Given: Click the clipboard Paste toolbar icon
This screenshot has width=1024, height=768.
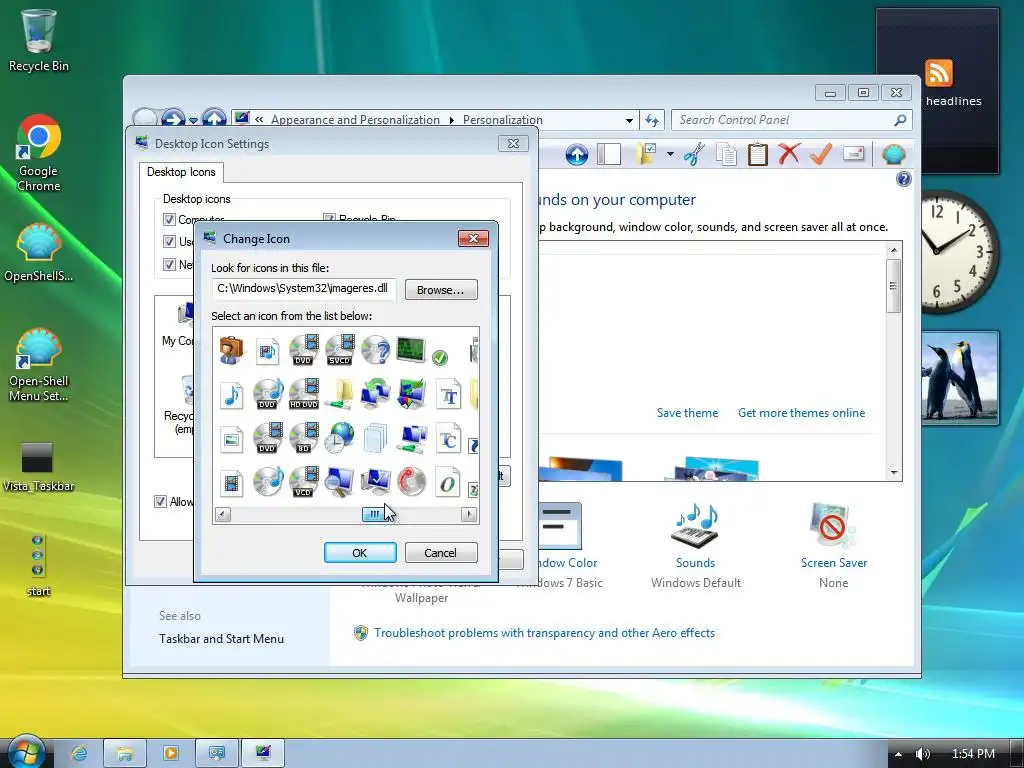Looking at the screenshot, I should tap(758, 155).
